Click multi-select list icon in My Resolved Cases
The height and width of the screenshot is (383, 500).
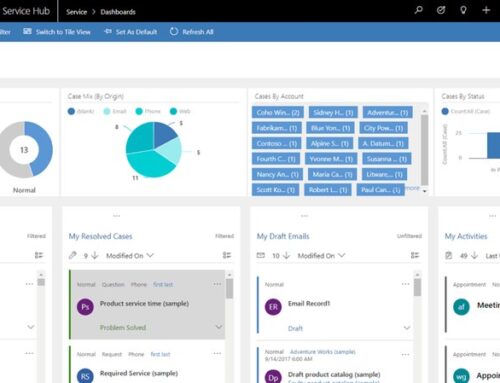coord(227,255)
